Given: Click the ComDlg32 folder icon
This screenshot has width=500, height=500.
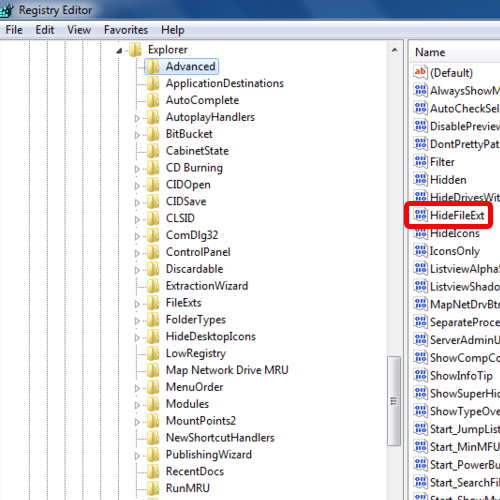Looking at the screenshot, I should [153, 235].
